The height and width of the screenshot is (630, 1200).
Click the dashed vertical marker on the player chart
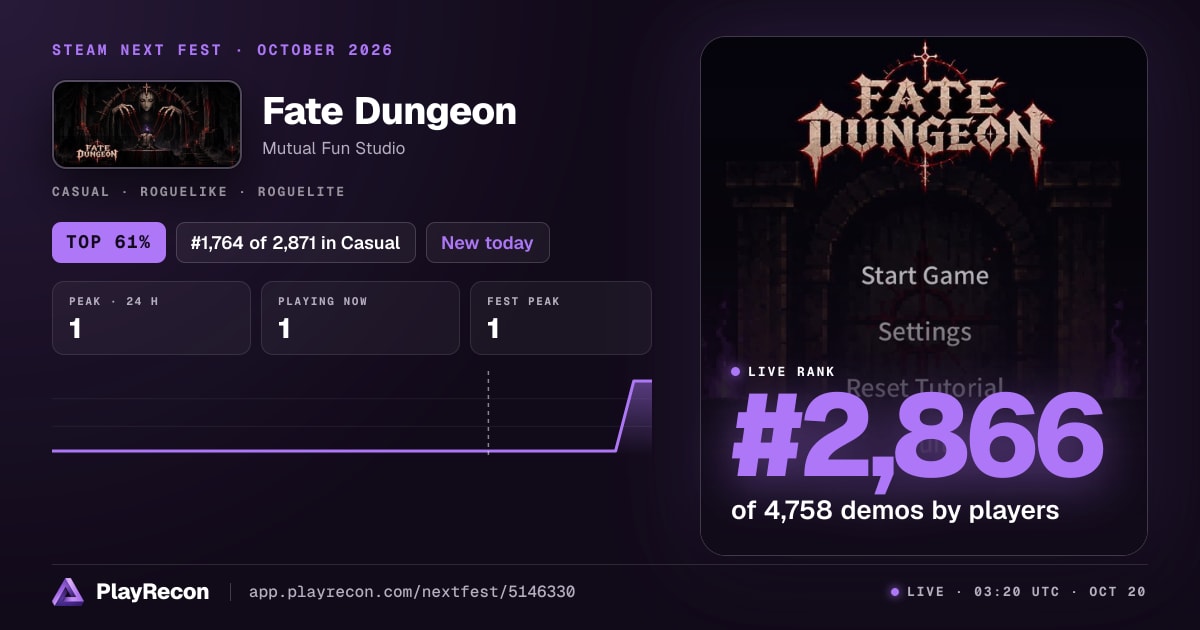[488, 412]
